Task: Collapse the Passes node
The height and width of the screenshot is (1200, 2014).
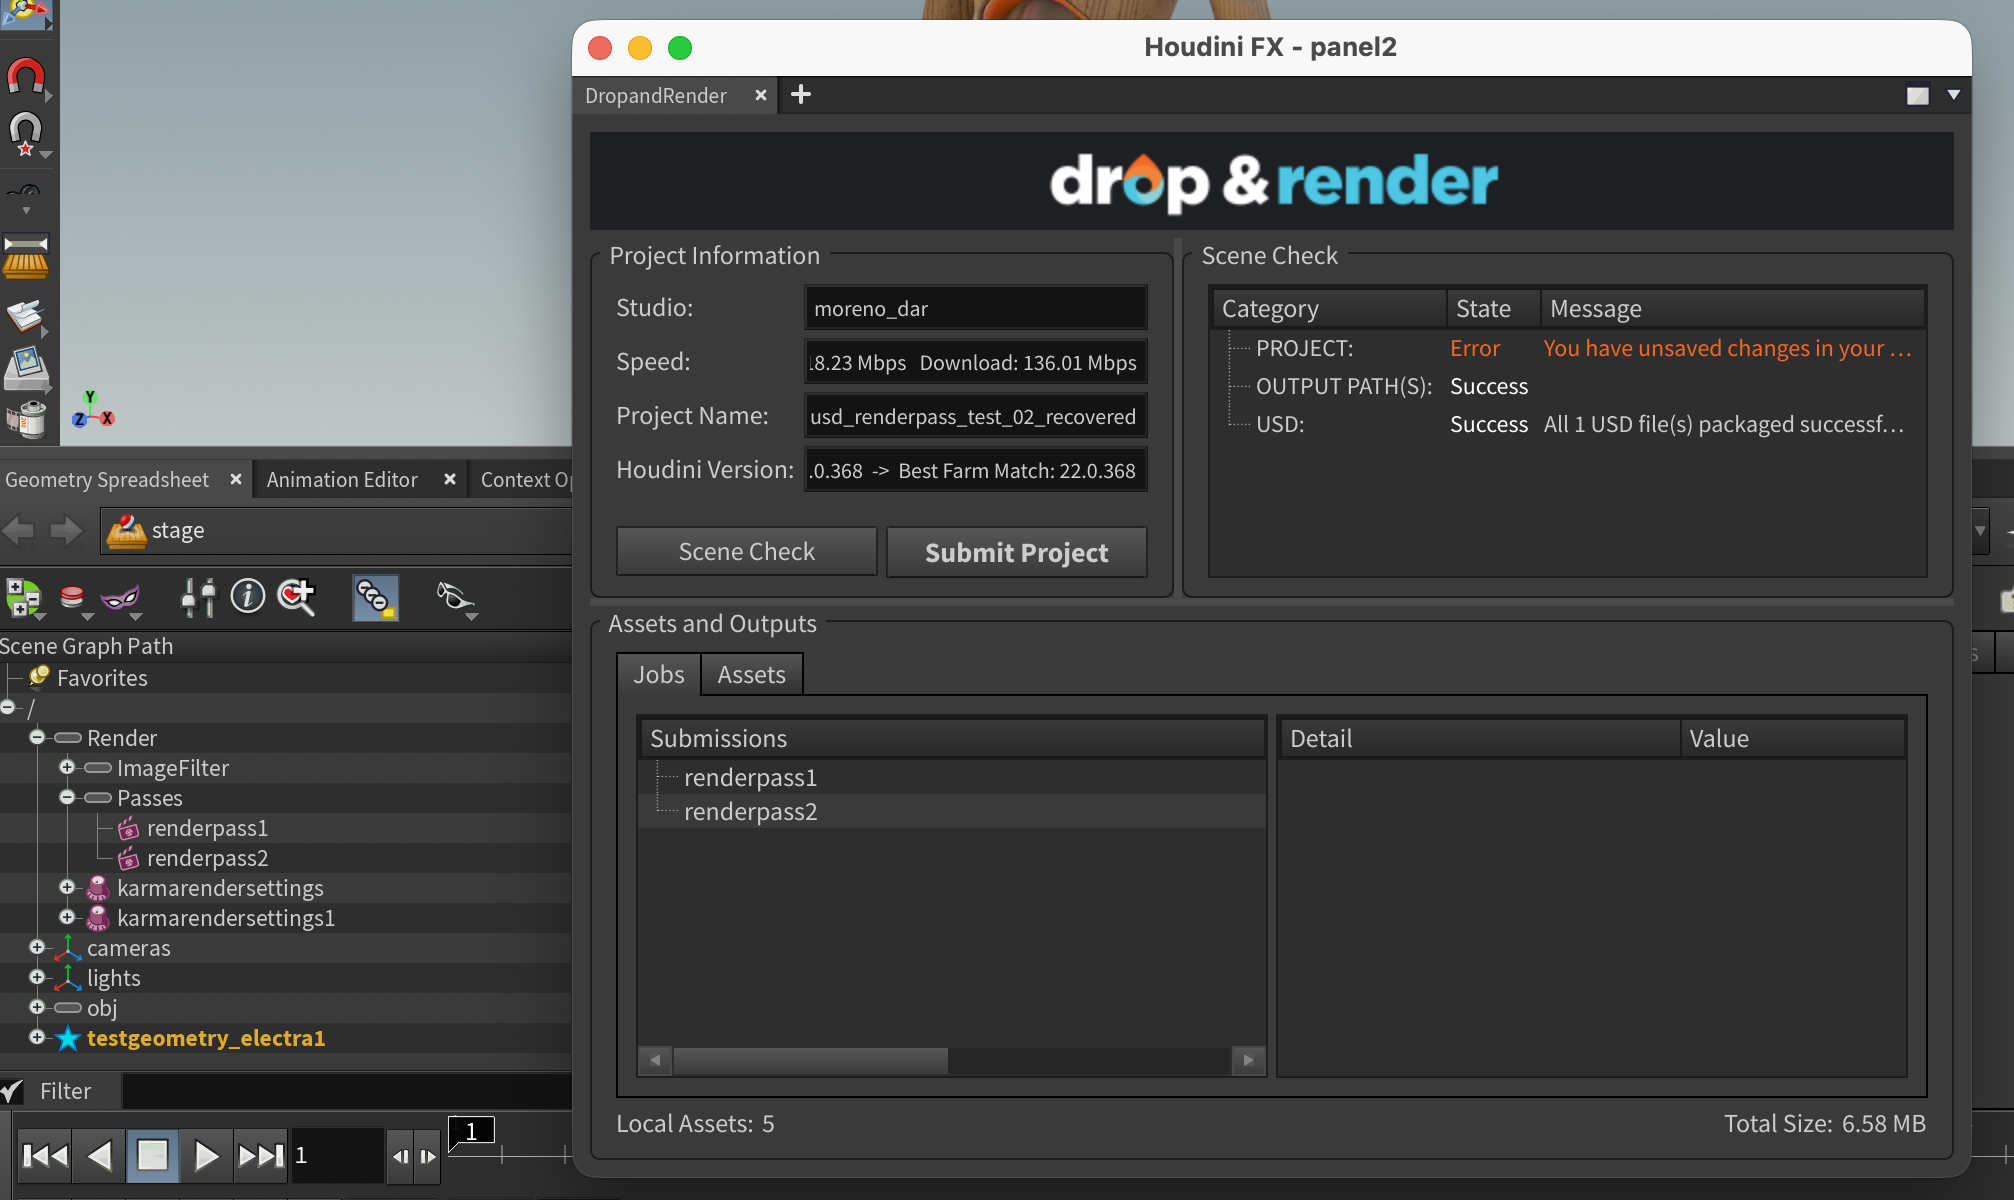Action: (67, 797)
